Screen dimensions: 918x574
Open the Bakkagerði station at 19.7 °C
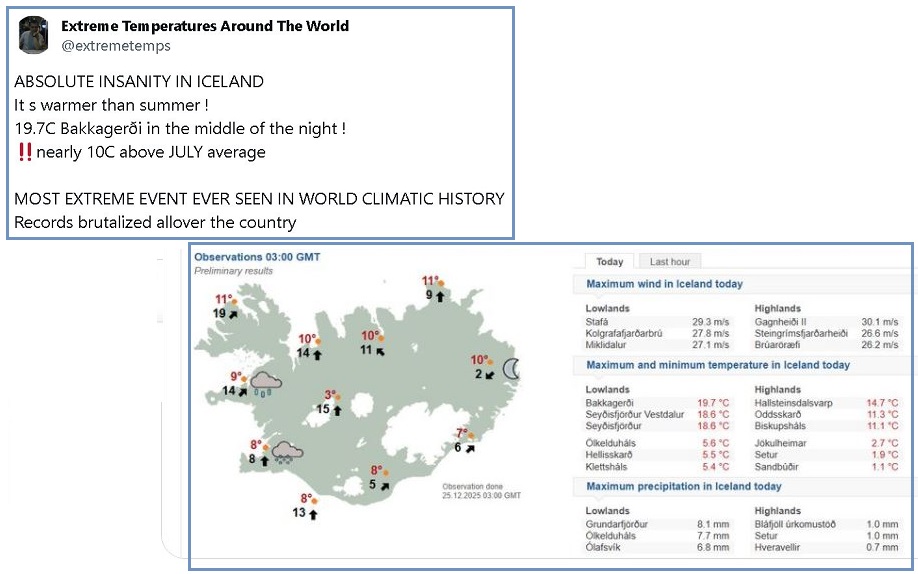(608, 402)
